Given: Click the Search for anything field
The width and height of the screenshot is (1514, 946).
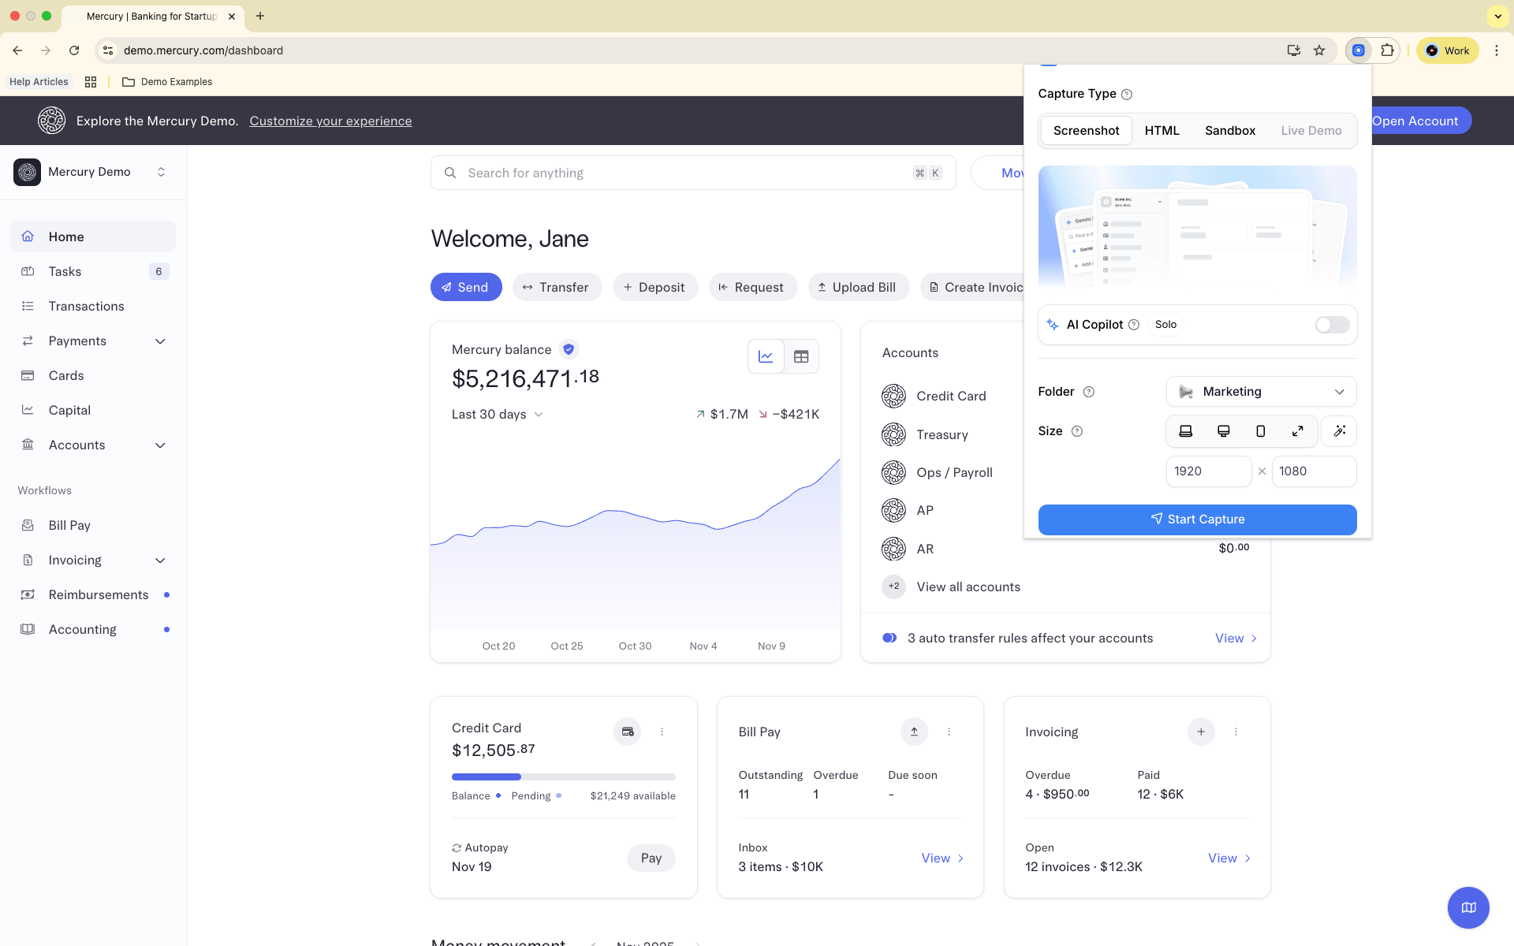Looking at the screenshot, I should tap(693, 173).
